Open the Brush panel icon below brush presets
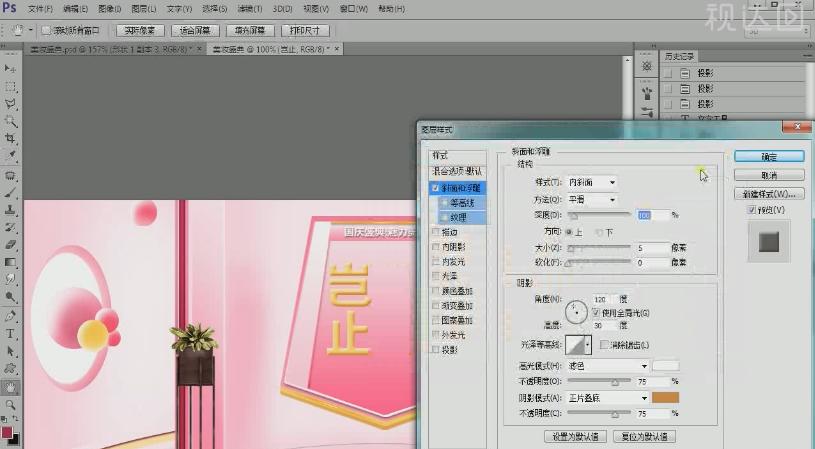This screenshot has height=449, width=815. tap(647, 111)
